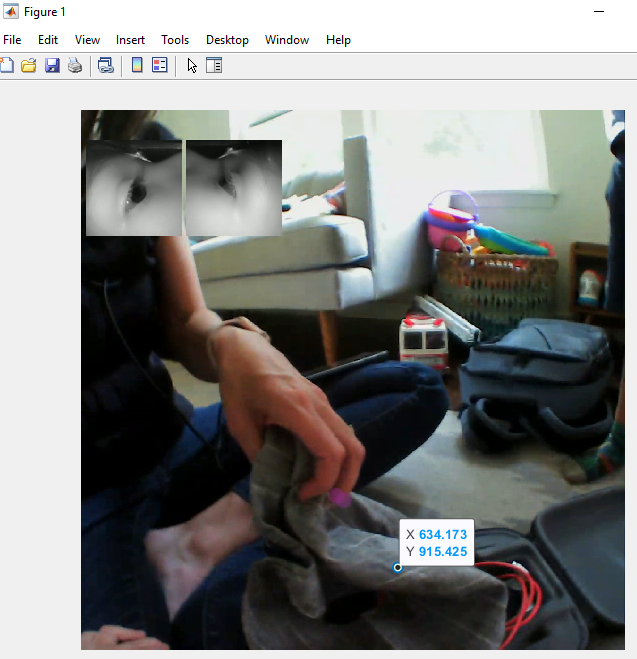Click the New Figure toolbar icon
This screenshot has width=637, height=659.
click(6, 66)
